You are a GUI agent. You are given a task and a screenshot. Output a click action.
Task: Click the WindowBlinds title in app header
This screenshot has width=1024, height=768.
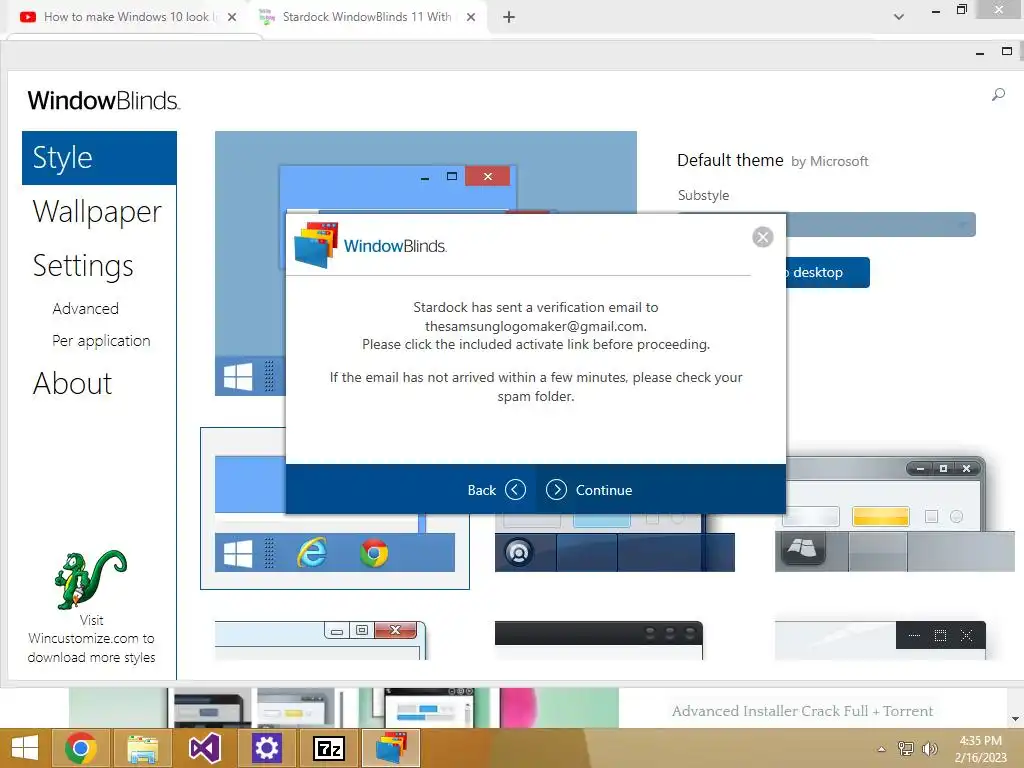point(104,101)
